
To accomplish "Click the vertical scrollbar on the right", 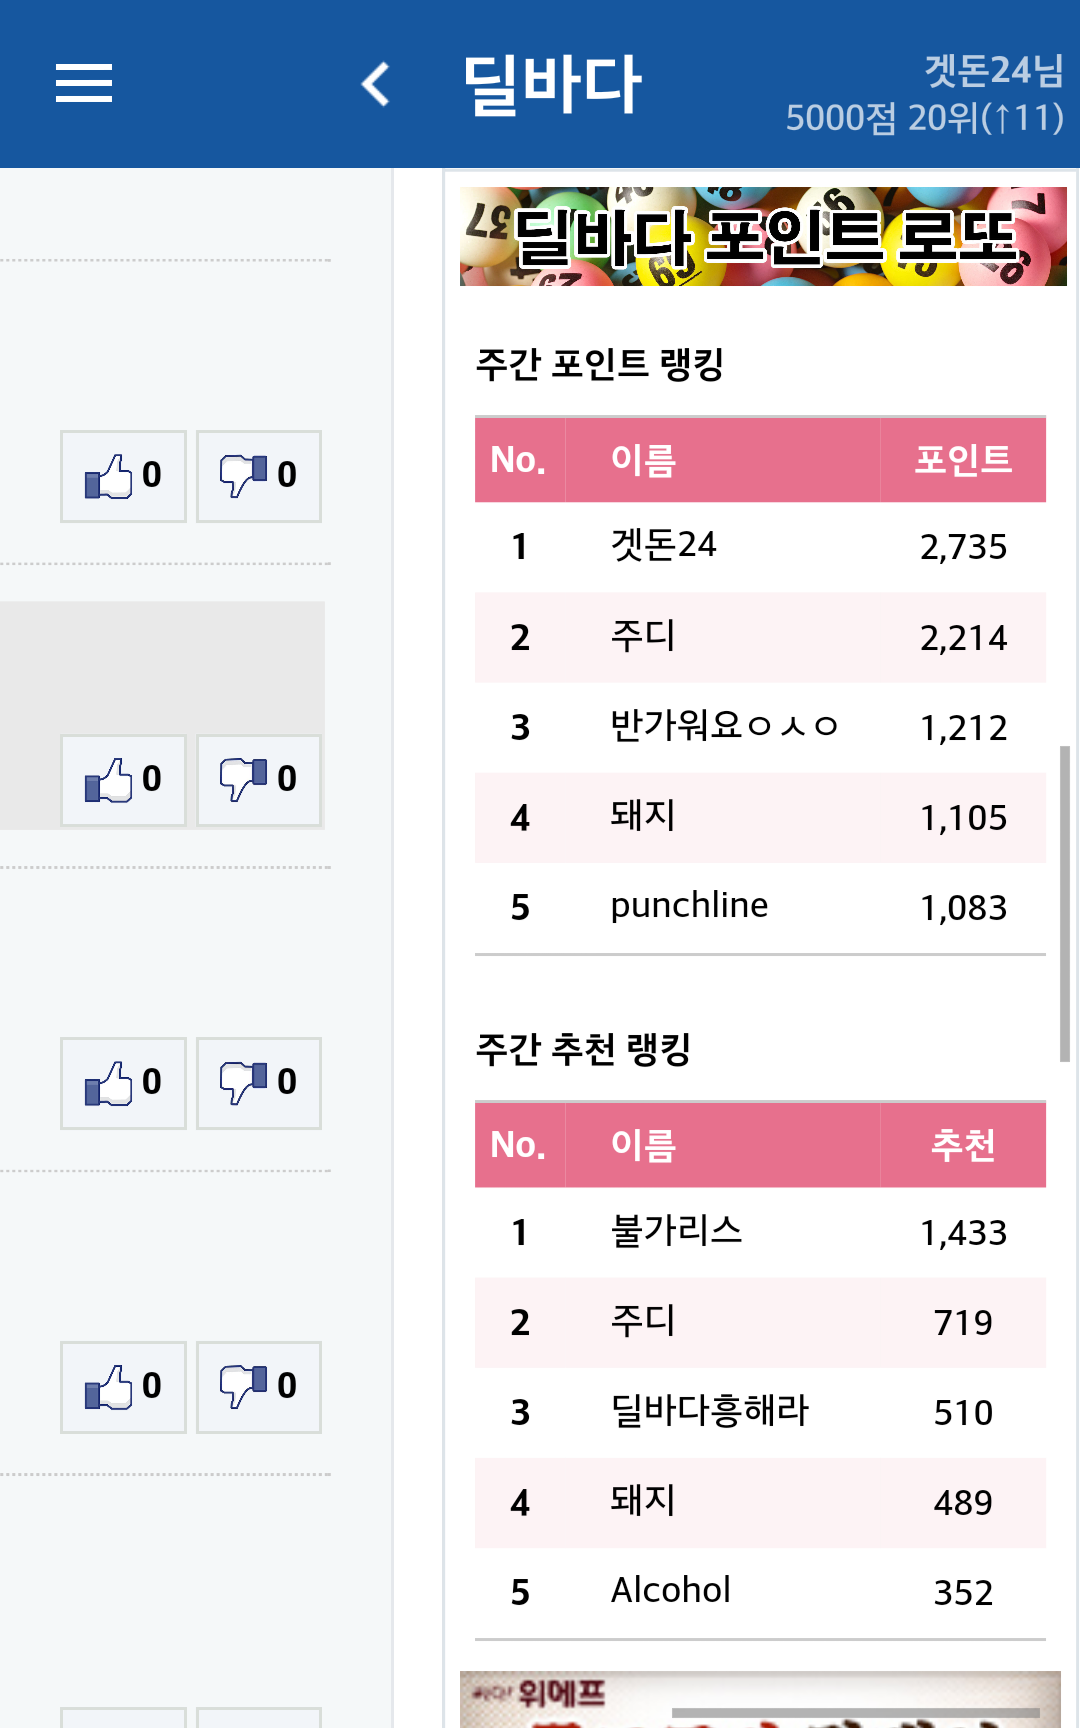I will pyautogui.click(x=1065, y=902).
